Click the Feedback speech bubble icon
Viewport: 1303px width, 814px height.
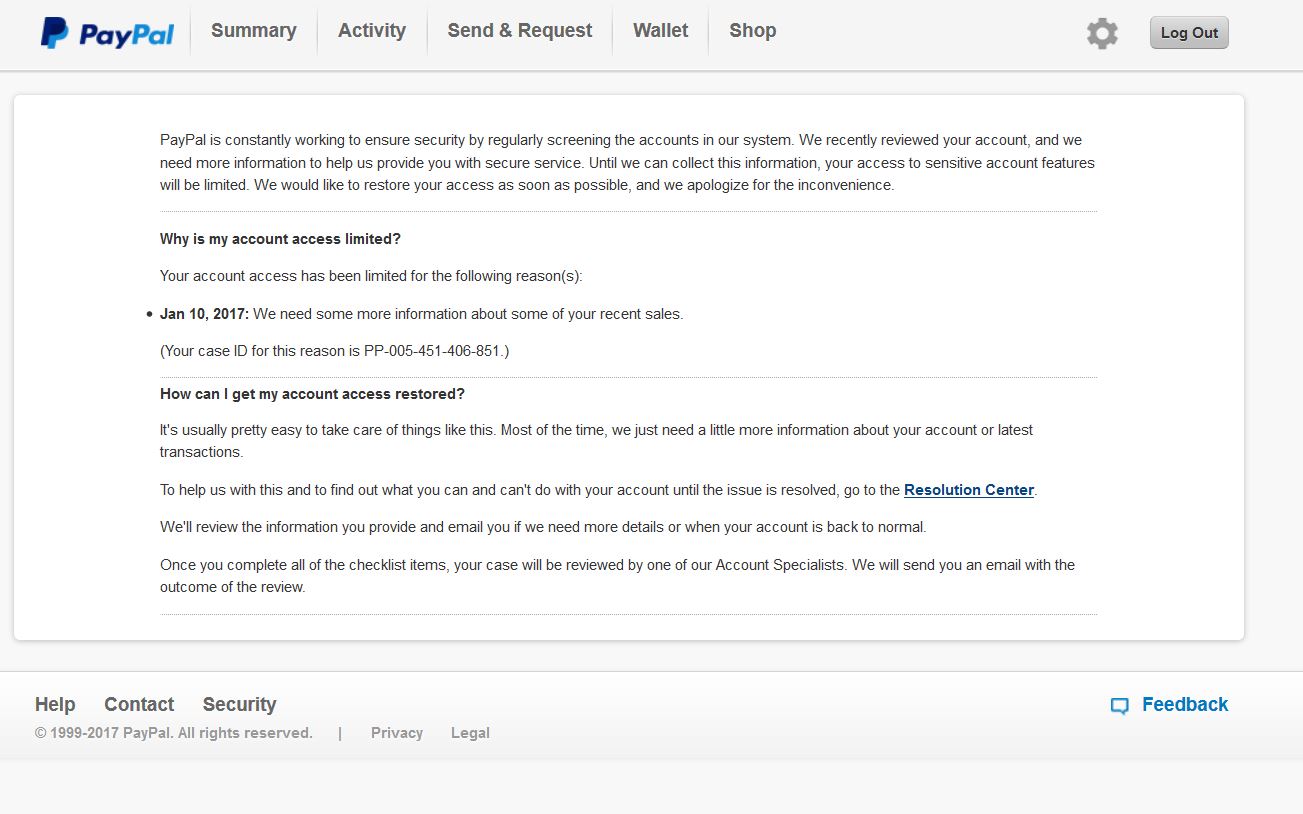[x=1119, y=706]
